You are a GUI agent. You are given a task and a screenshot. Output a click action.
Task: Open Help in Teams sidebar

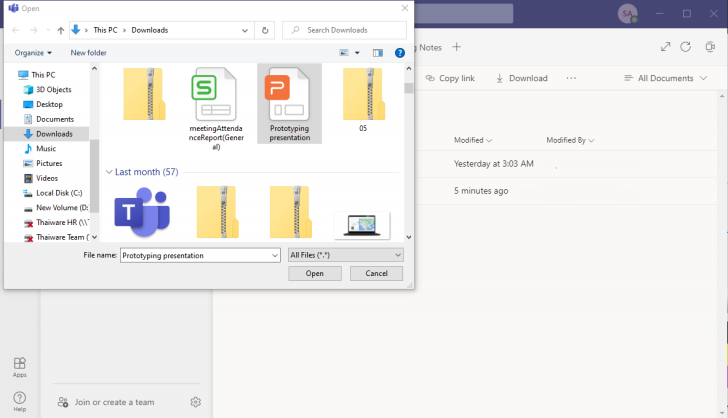[20, 402]
